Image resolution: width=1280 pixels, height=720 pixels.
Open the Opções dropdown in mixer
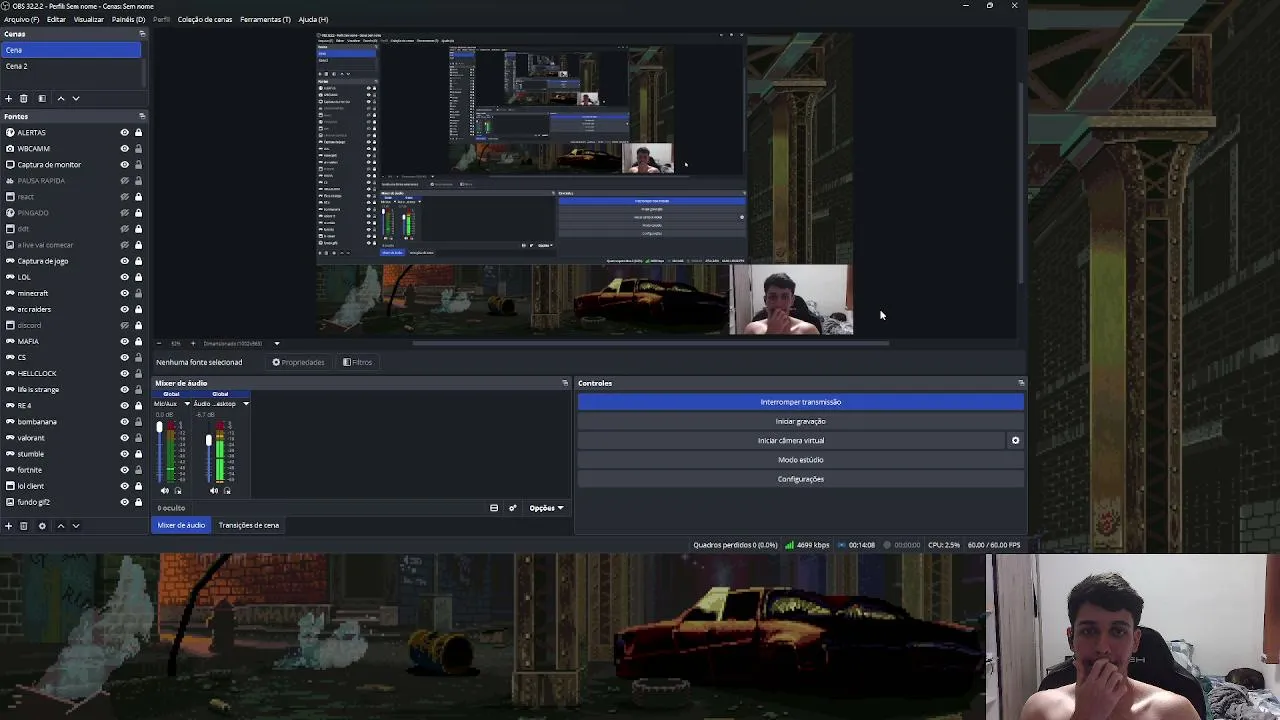[x=546, y=508]
